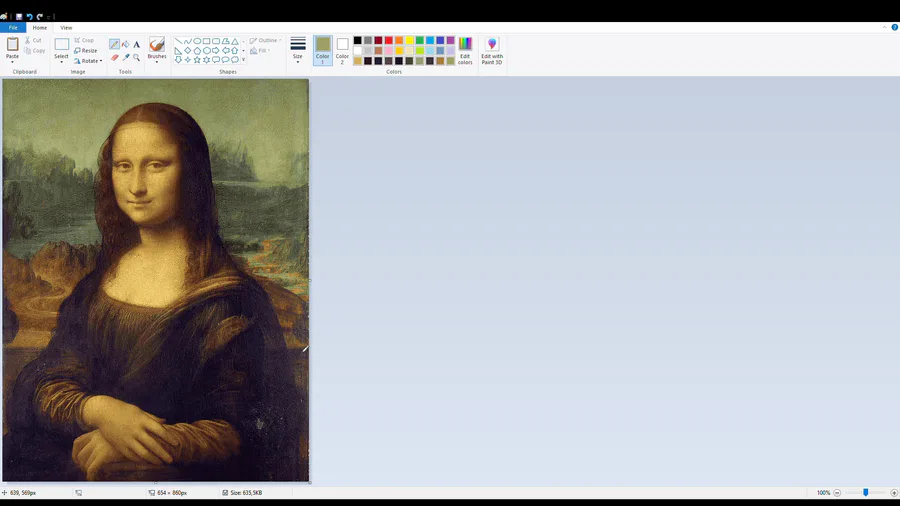This screenshot has height=506, width=900.
Task: Choose the Down arrow shape
Action: point(178,60)
